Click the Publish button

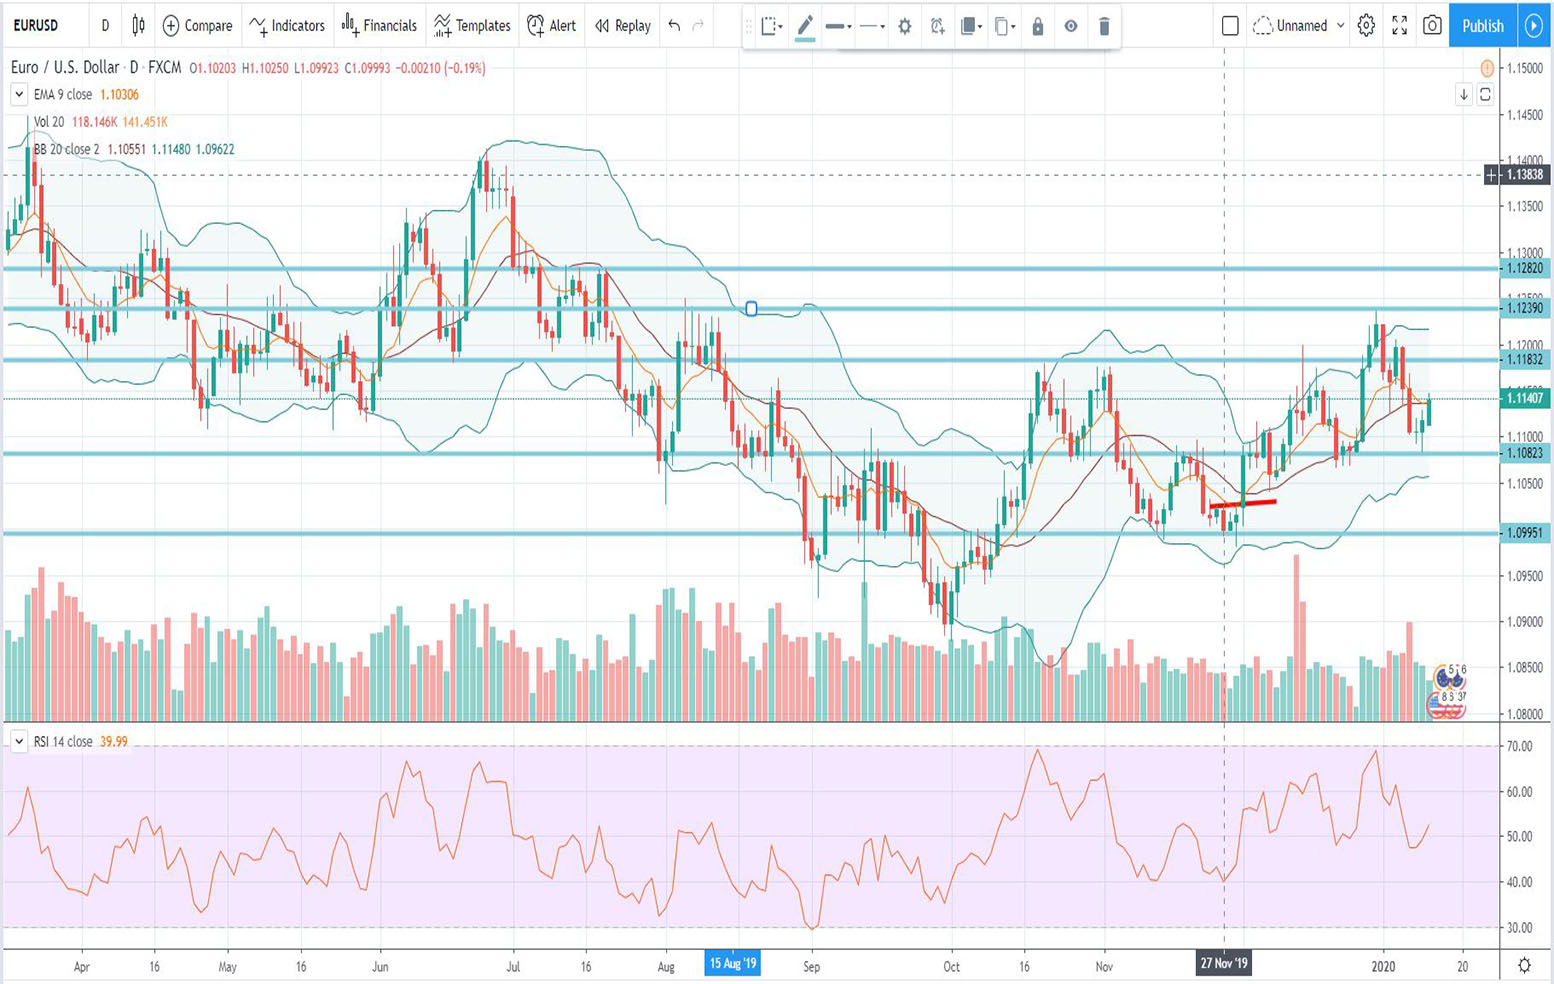1482,26
